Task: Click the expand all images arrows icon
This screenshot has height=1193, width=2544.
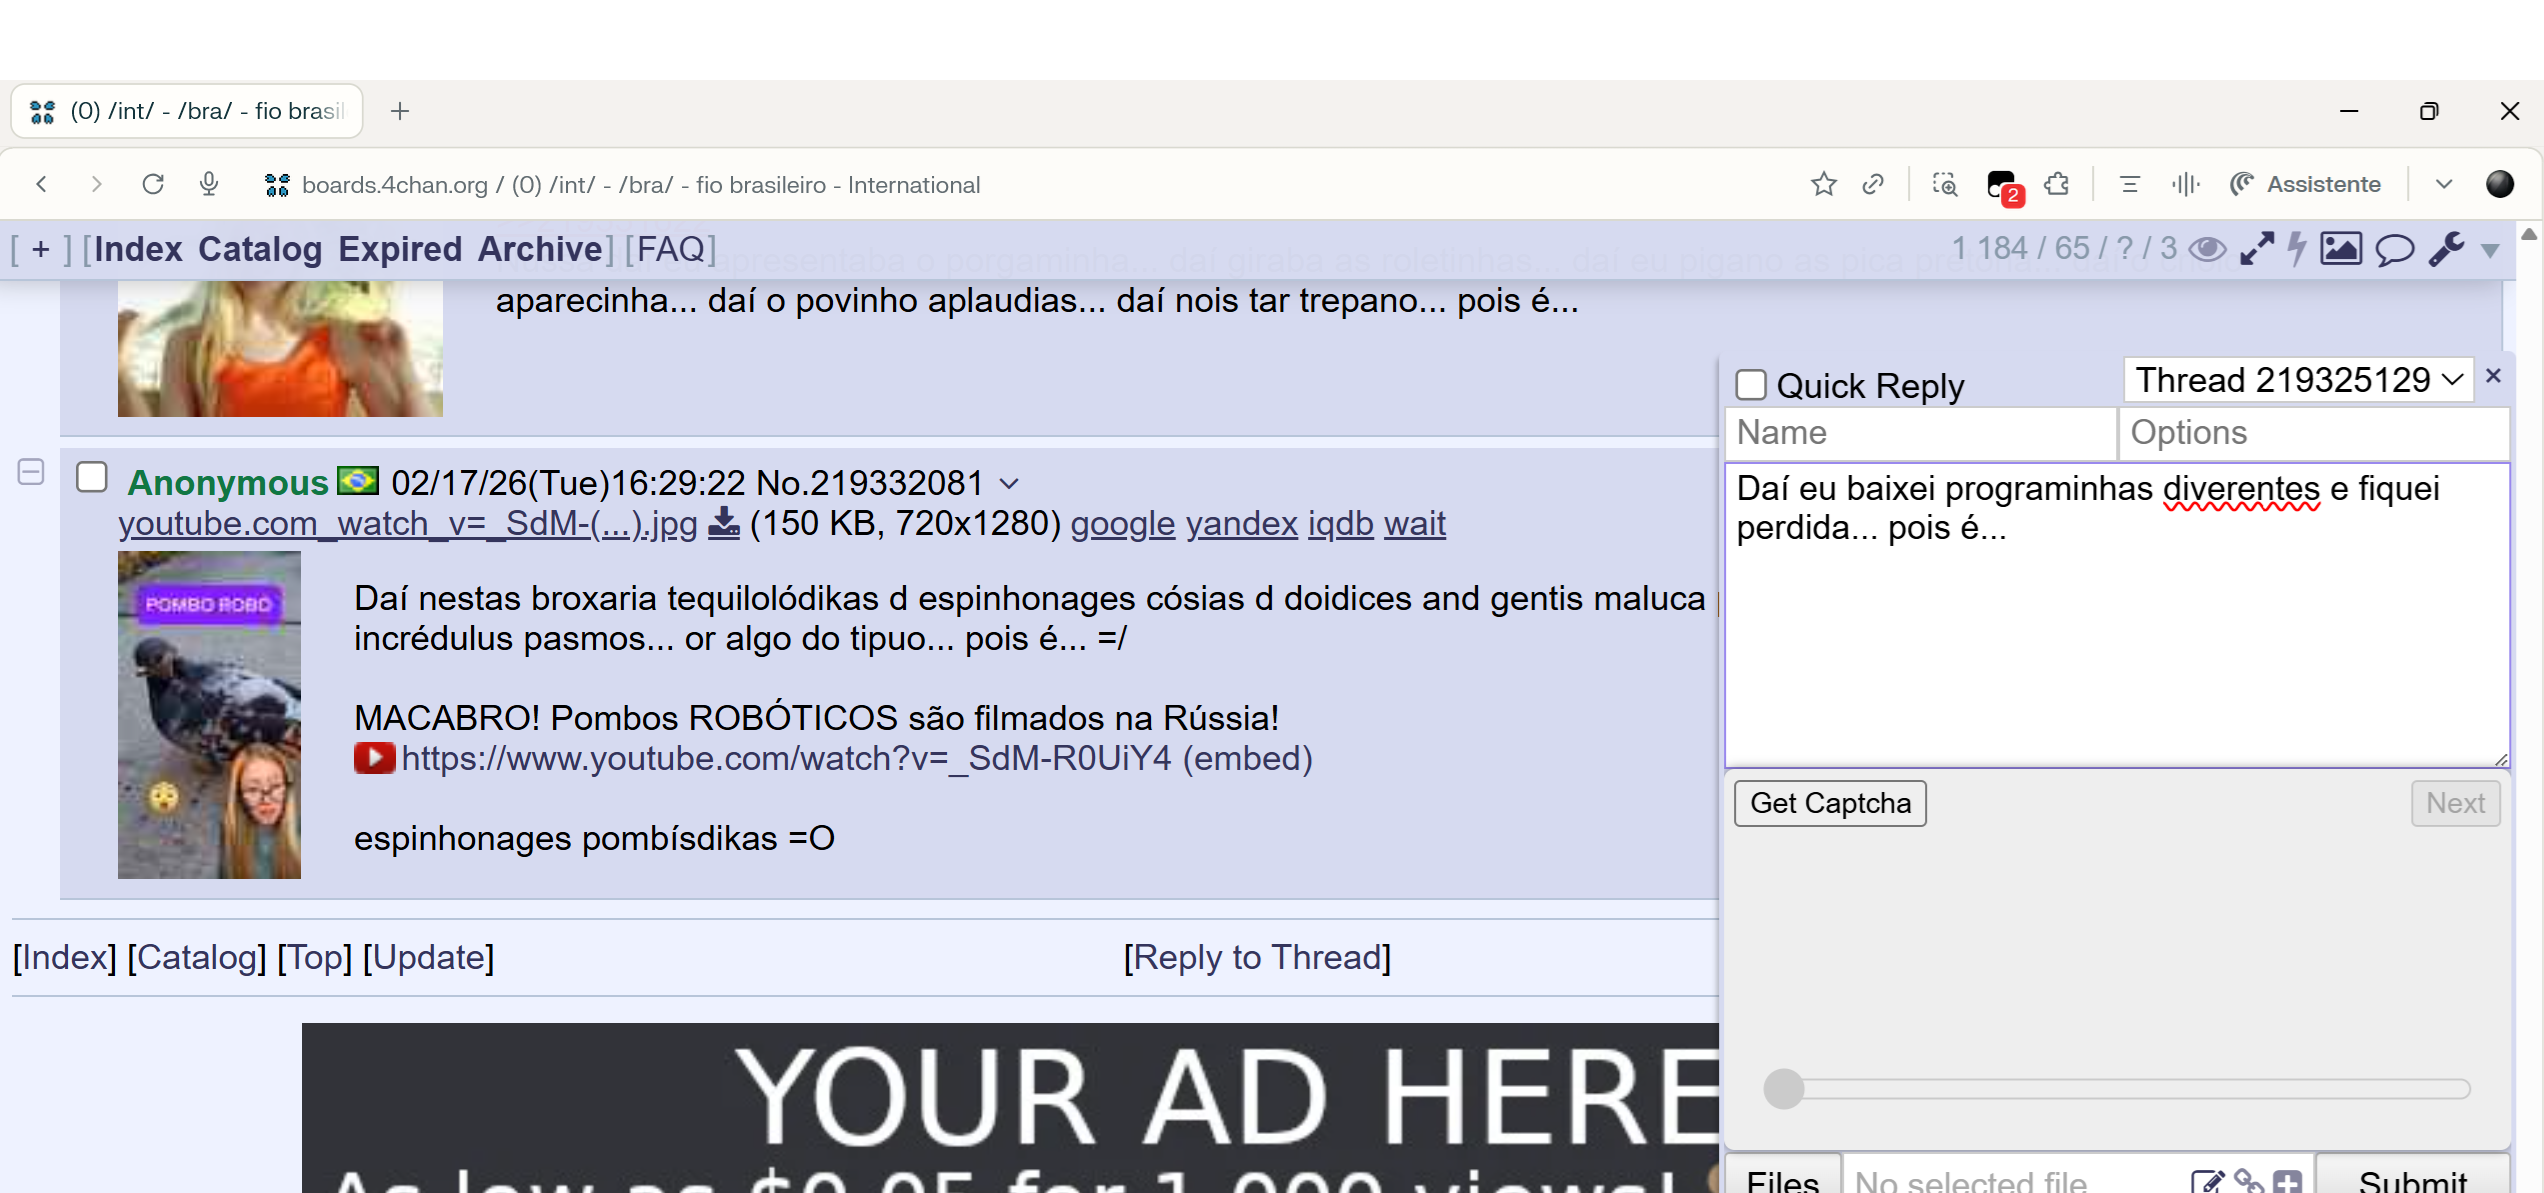Action: click(2256, 249)
